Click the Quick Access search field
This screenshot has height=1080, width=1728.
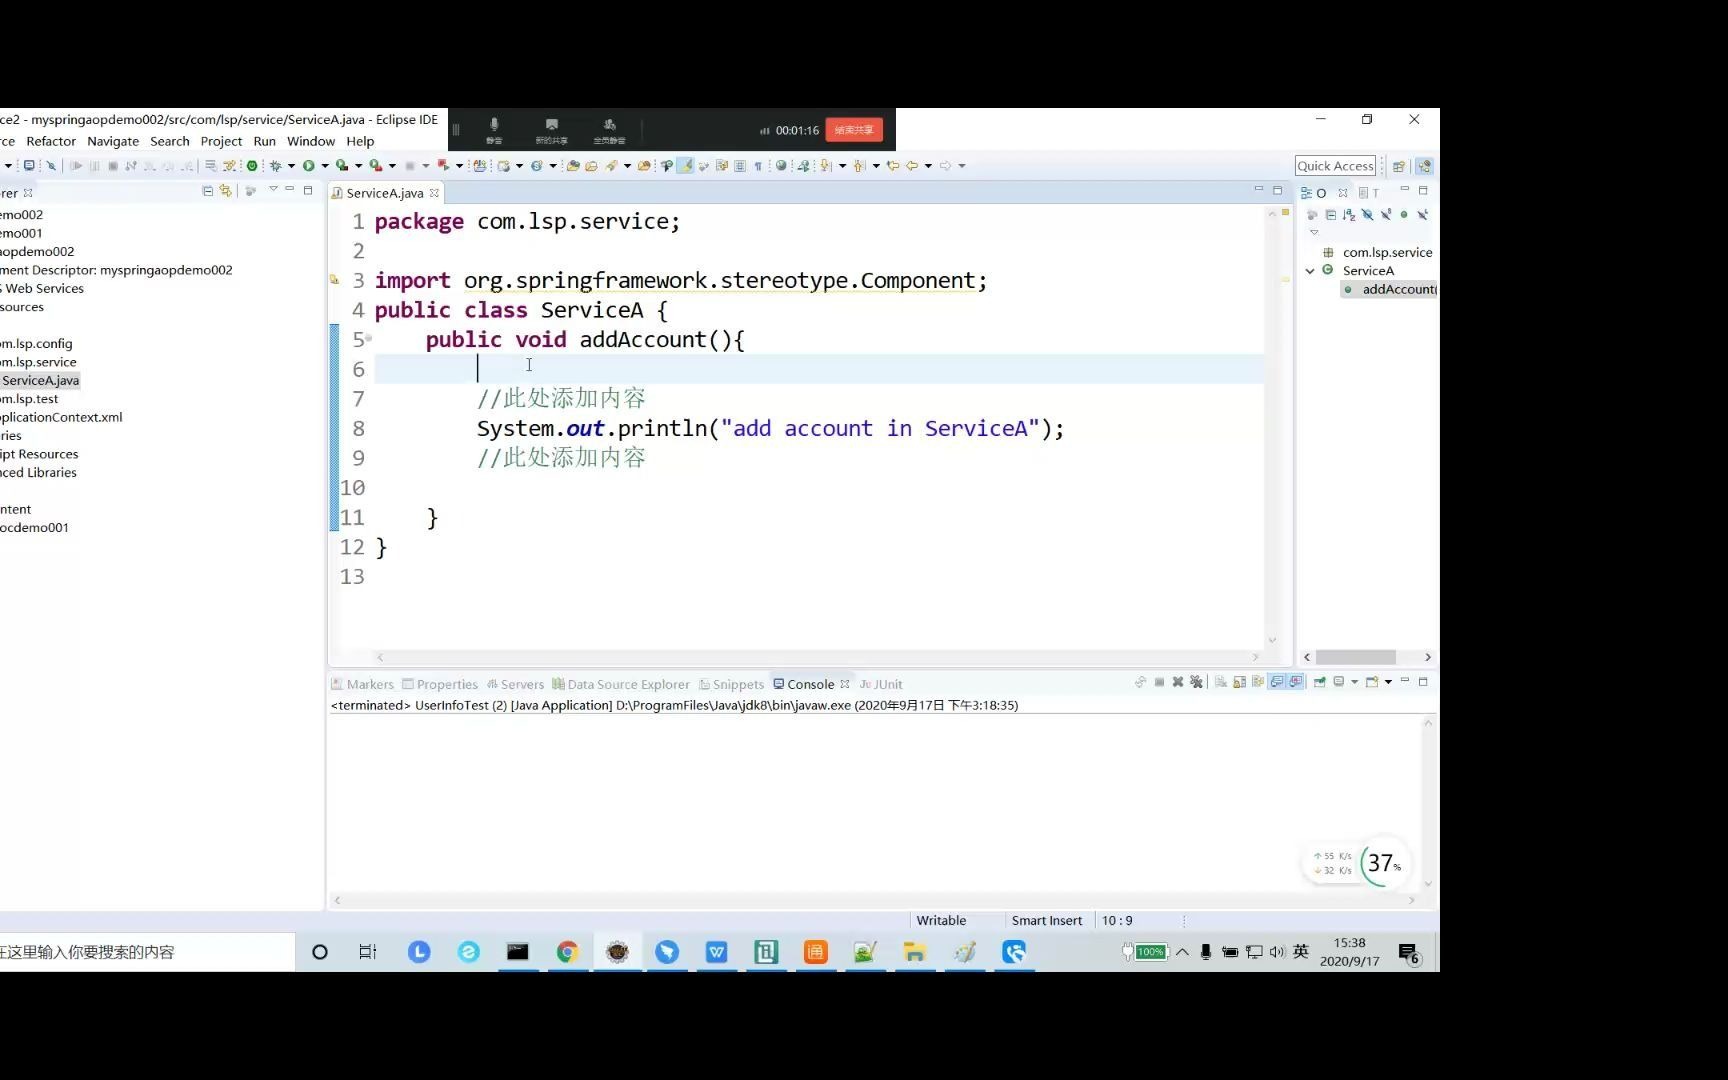tap(1336, 166)
